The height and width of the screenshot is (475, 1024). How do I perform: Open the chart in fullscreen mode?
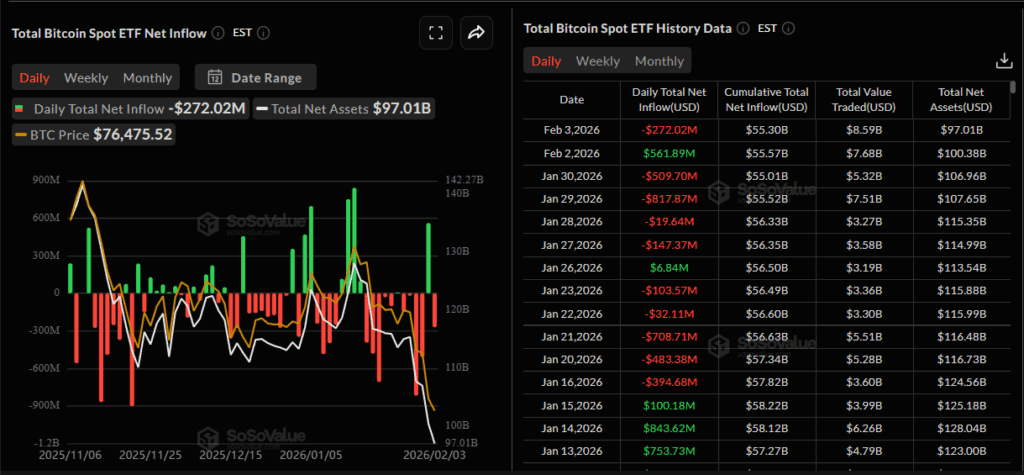435,33
